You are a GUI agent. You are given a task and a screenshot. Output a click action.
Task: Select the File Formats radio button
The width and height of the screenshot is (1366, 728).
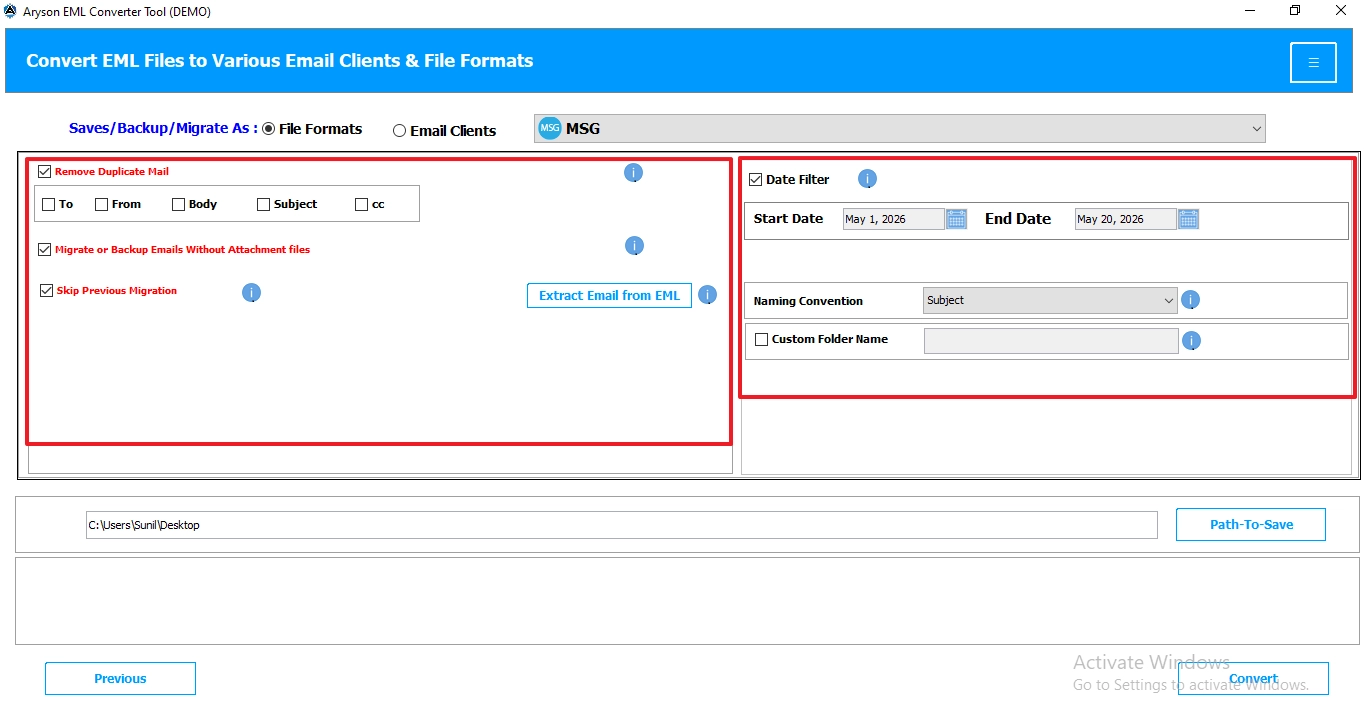click(x=268, y=129)
